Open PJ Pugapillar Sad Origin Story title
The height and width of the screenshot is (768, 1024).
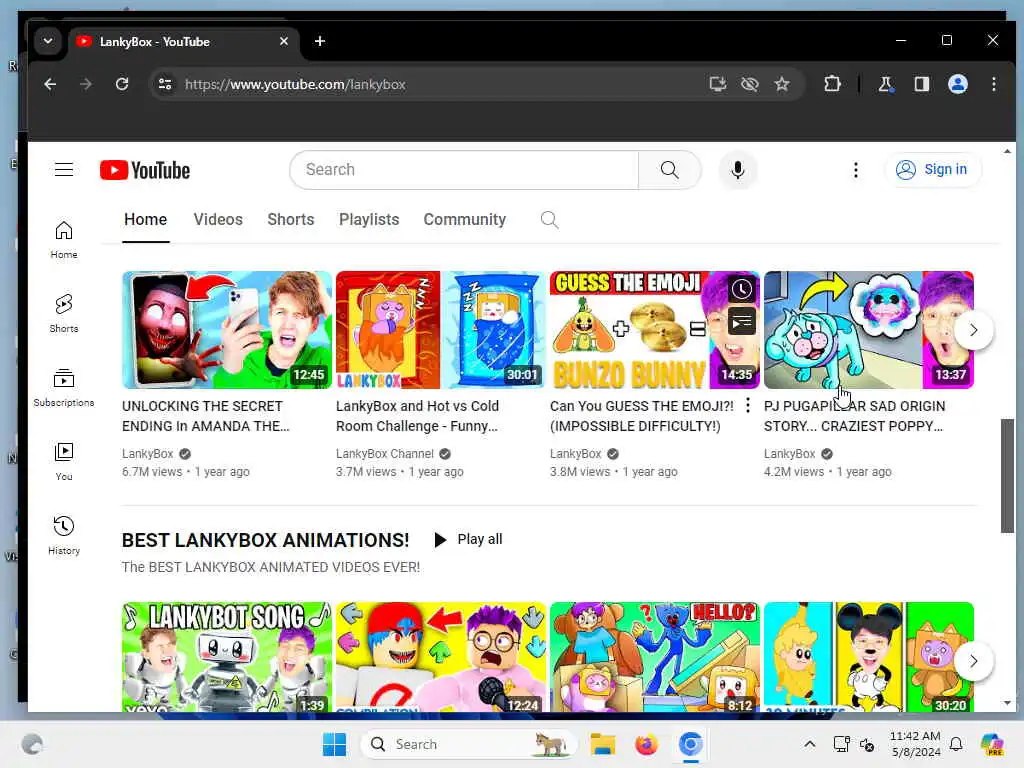854,416
